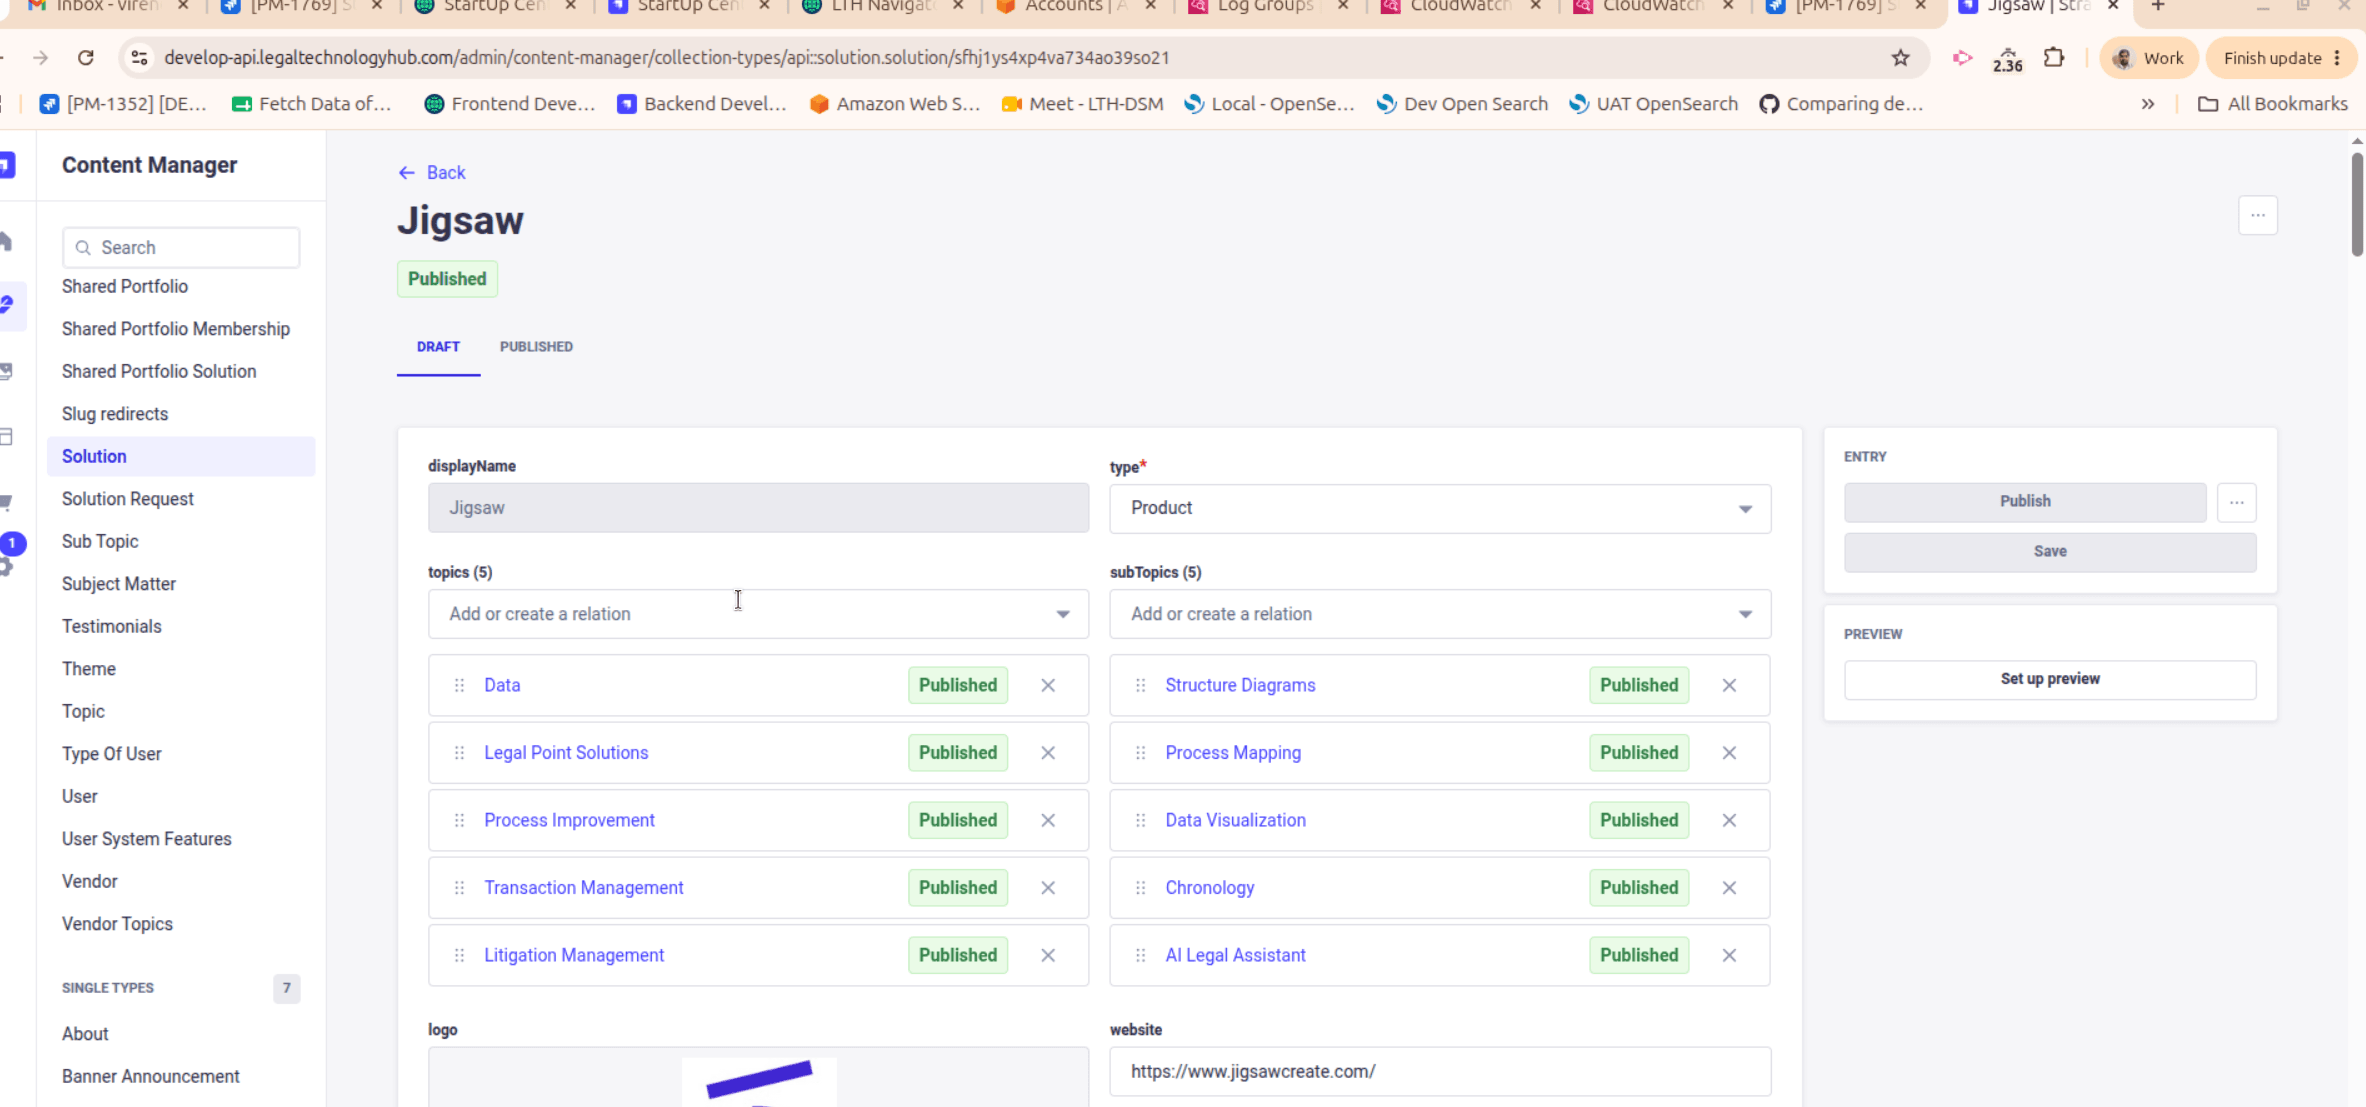Remove the Process Improvement topic
This screenshot has height=1107, width=2366.
1048,820
